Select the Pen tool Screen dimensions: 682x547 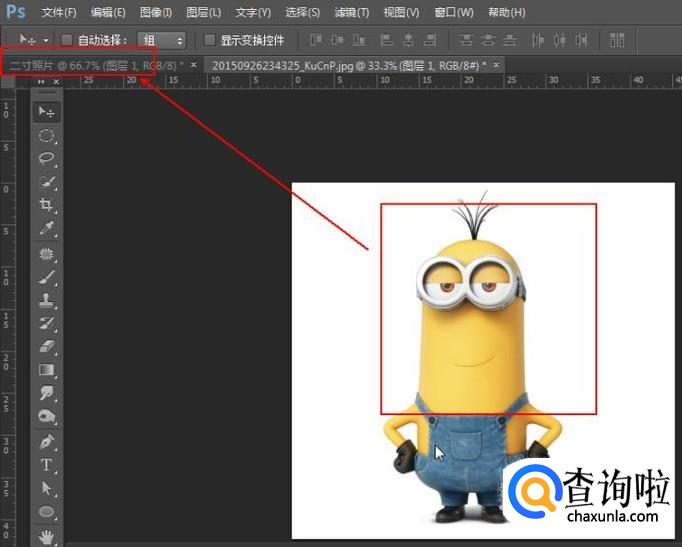click(46, 441)
